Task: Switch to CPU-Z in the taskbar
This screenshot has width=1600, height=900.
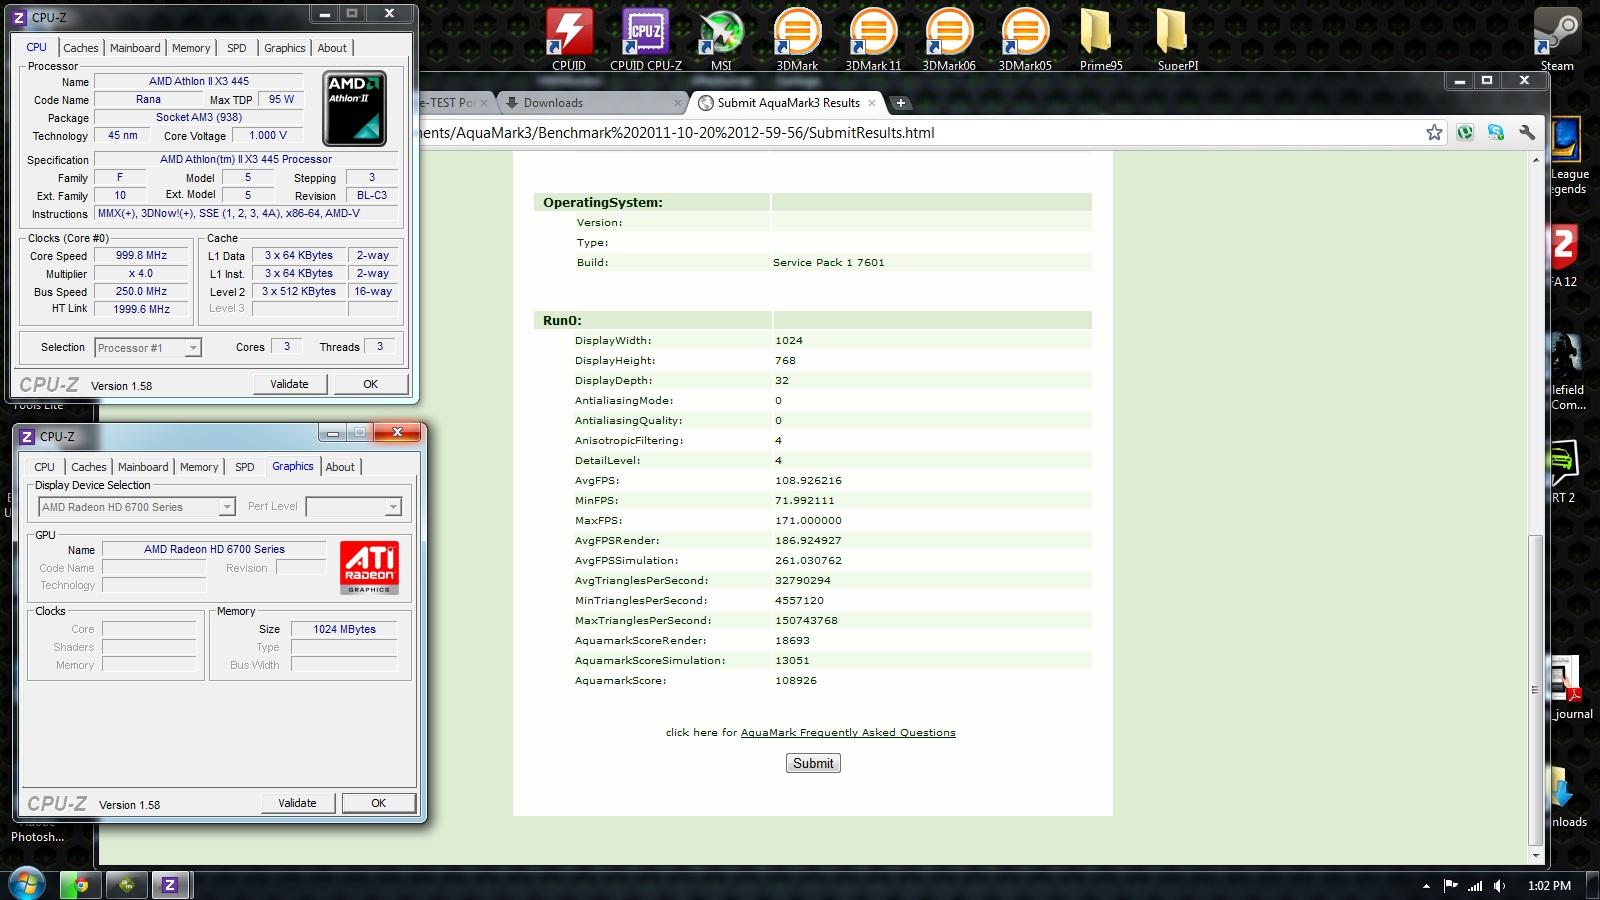Action: [x=171, y=885]
